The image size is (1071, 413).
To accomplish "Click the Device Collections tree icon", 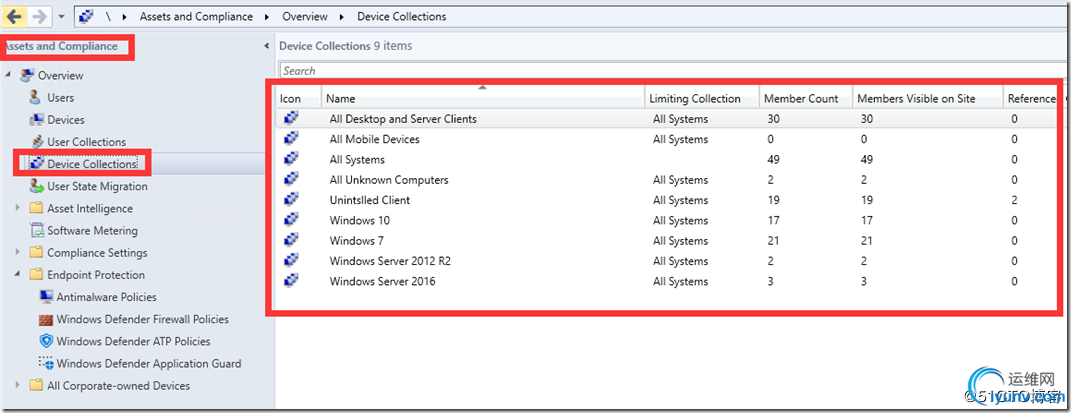I will [38, 164].
